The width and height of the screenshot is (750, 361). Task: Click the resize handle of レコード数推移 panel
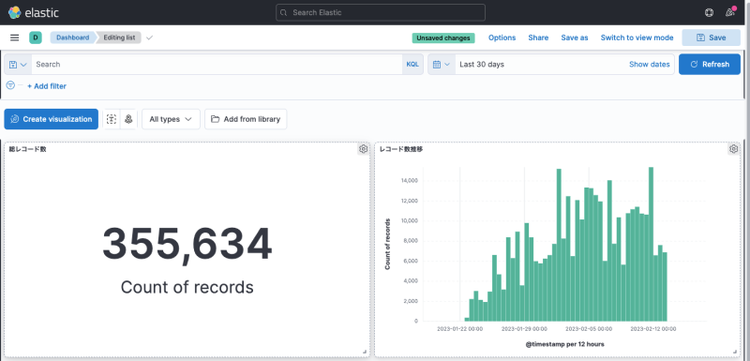click(x=735, y=351)
